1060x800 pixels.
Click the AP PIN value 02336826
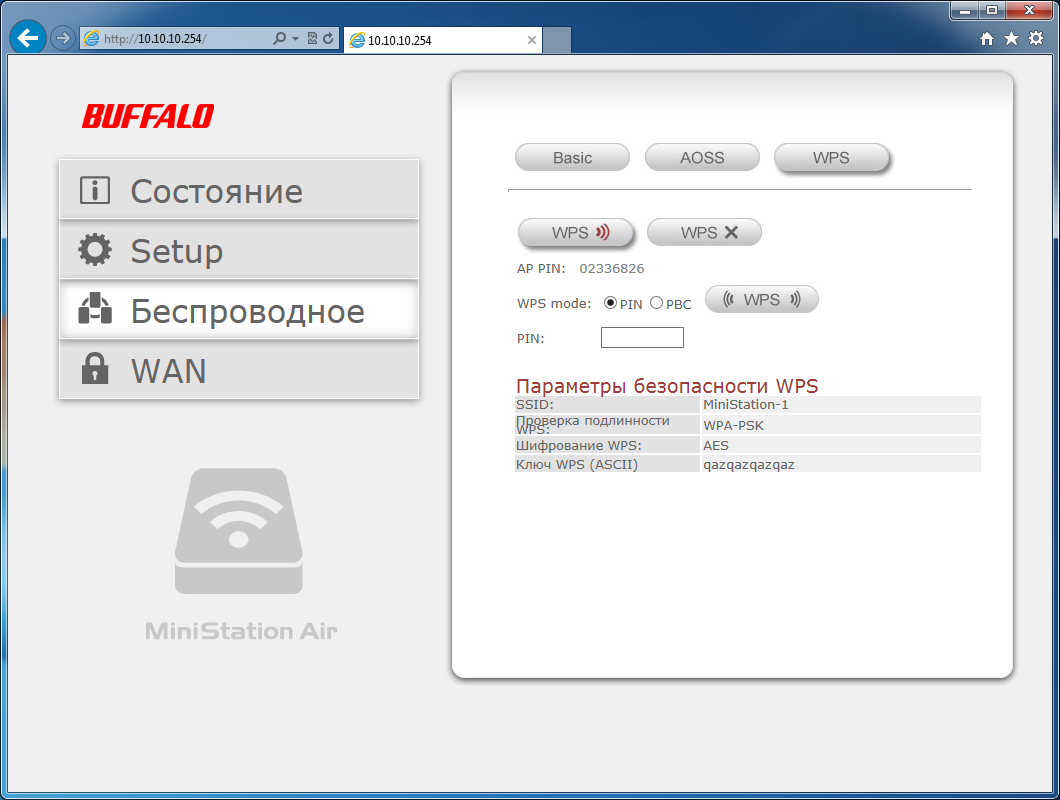pos(612,268)
